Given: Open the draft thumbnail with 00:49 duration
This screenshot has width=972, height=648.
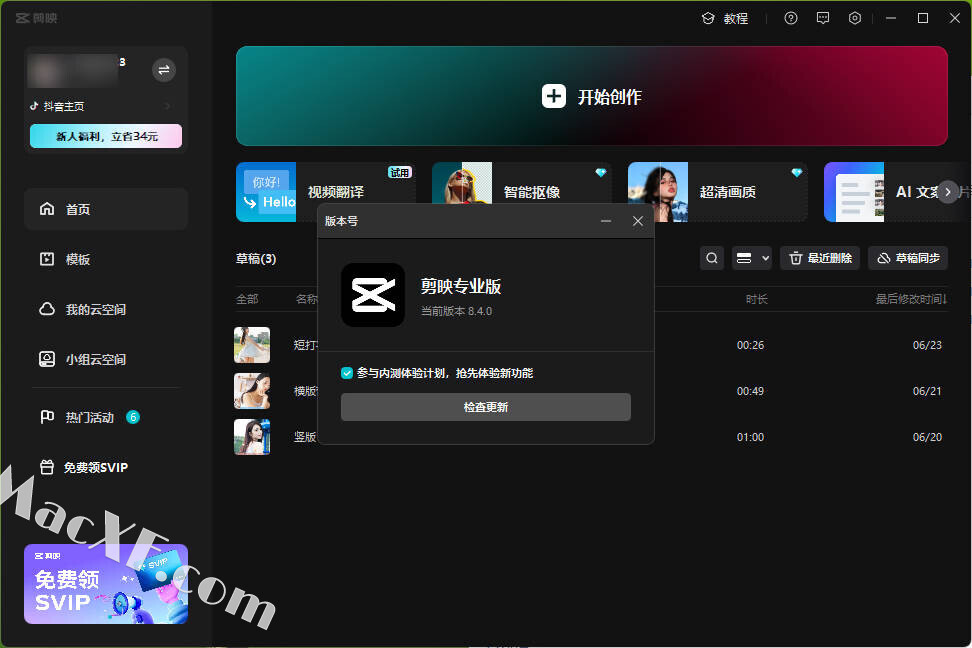Looking at the screenshot, I should (x=252, y=391).
